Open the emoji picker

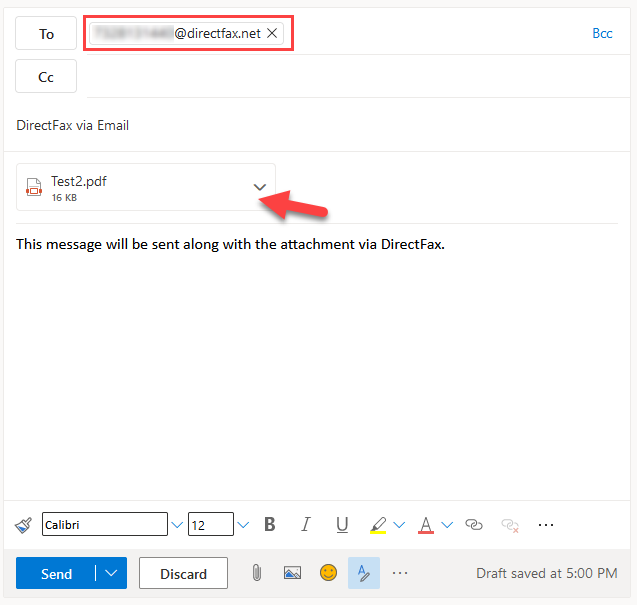[x=328, y=573]
